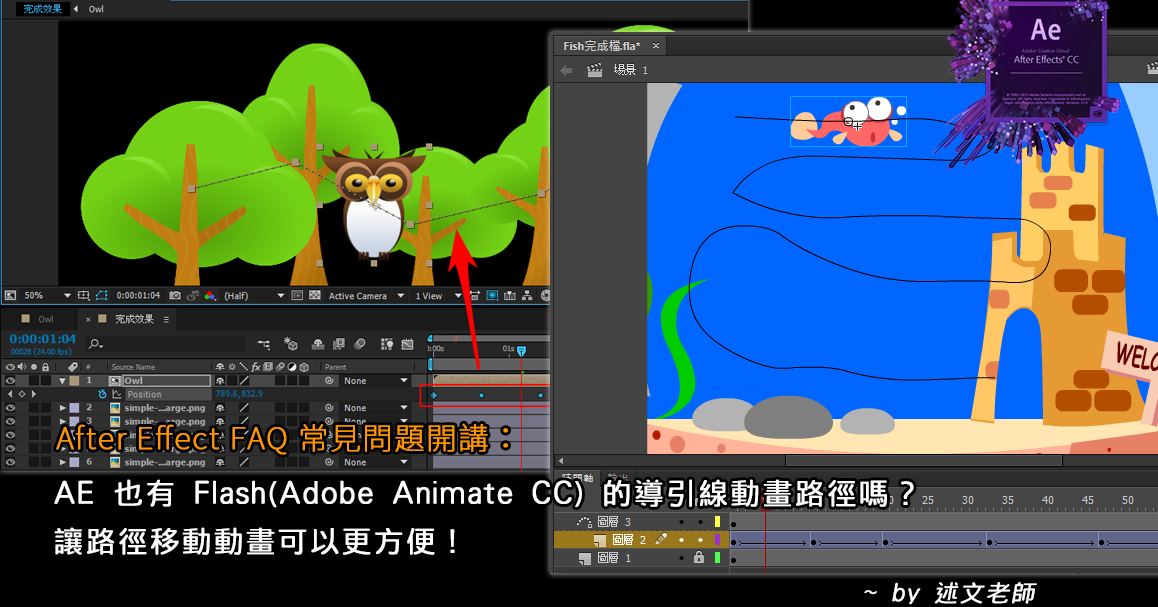Select the 完成效果 tab at viewer top

pyautogui.click(x=42, y=9)
